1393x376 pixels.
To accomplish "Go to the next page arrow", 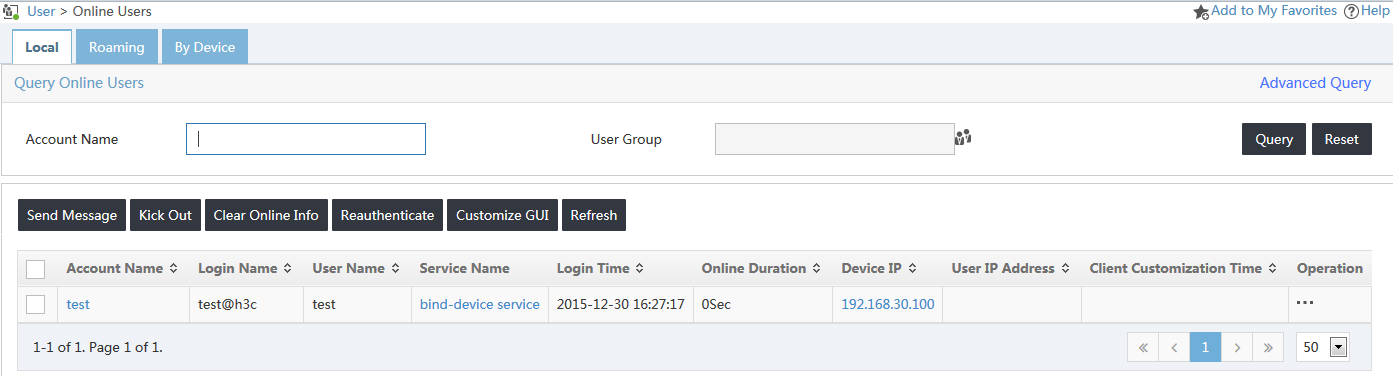I will coord(1237,347).
